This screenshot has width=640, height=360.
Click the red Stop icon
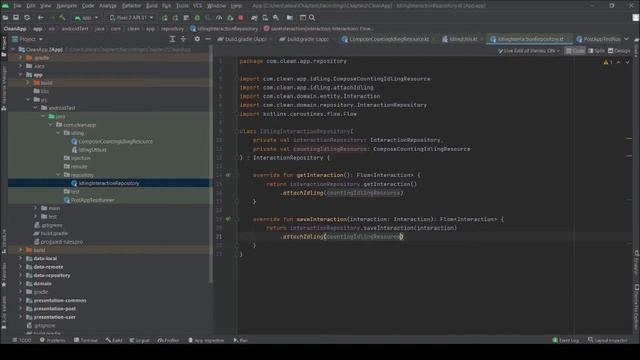[241, 18]
